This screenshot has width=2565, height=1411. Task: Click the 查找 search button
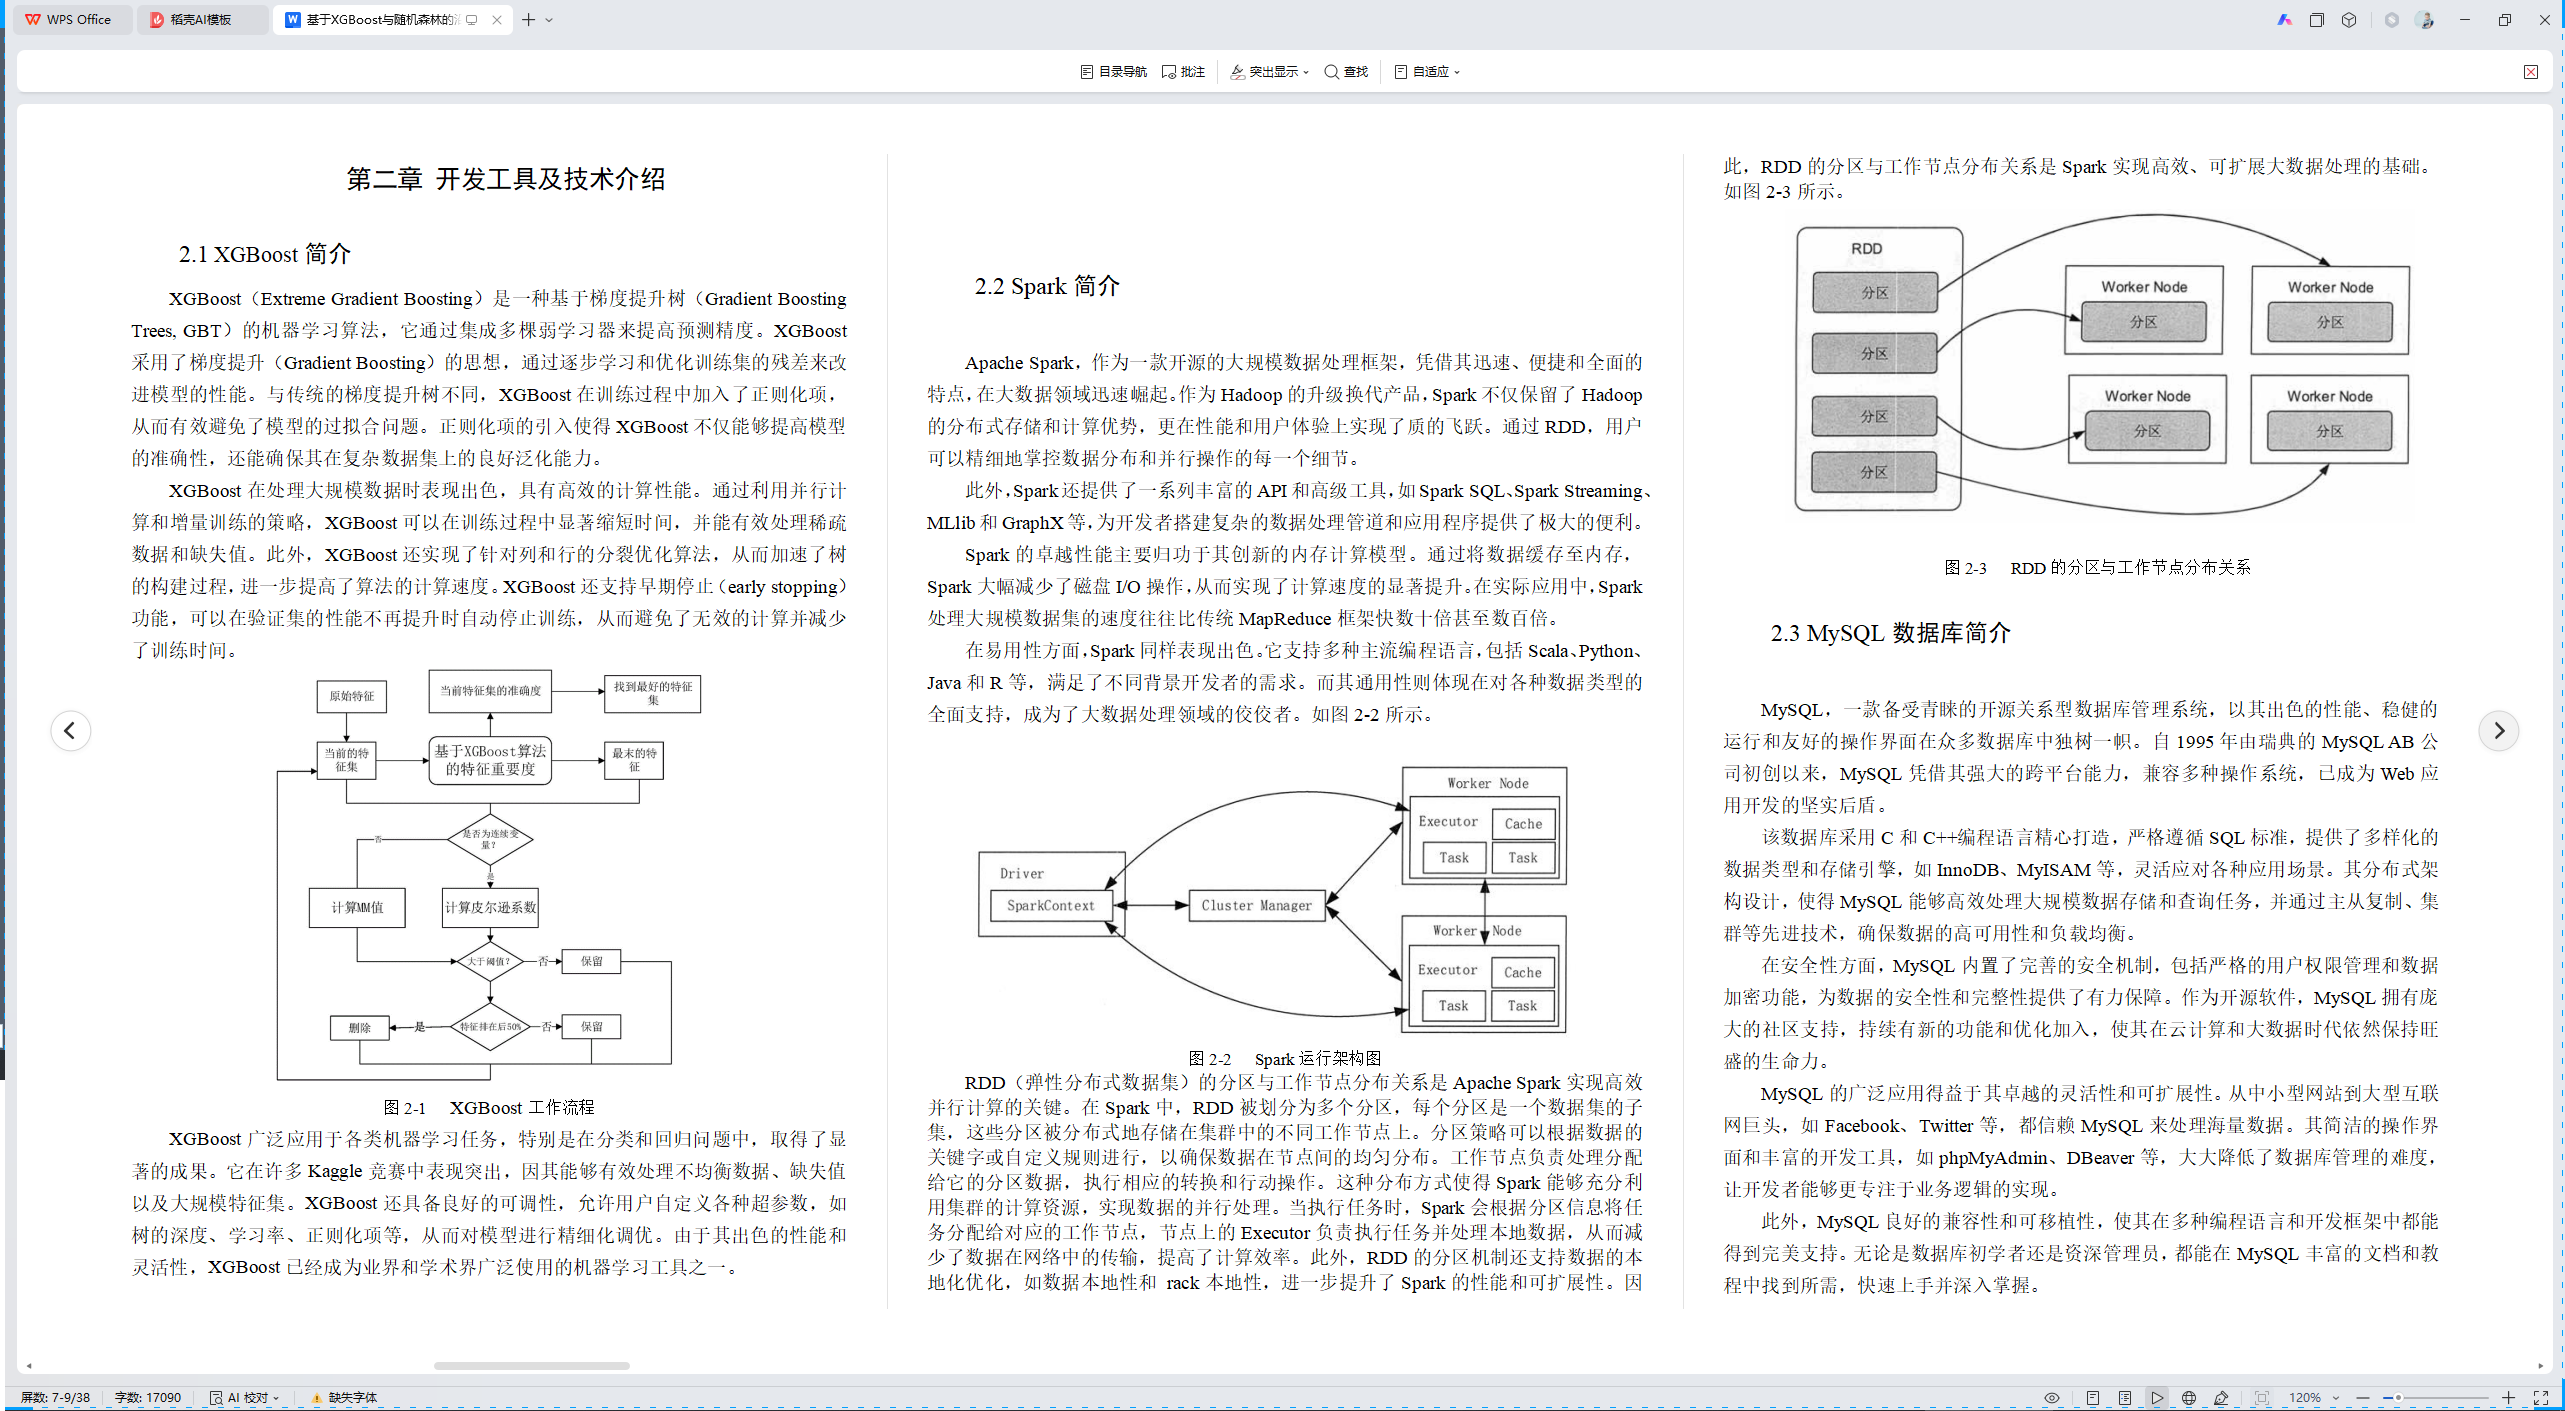(x=1346, y=72)
